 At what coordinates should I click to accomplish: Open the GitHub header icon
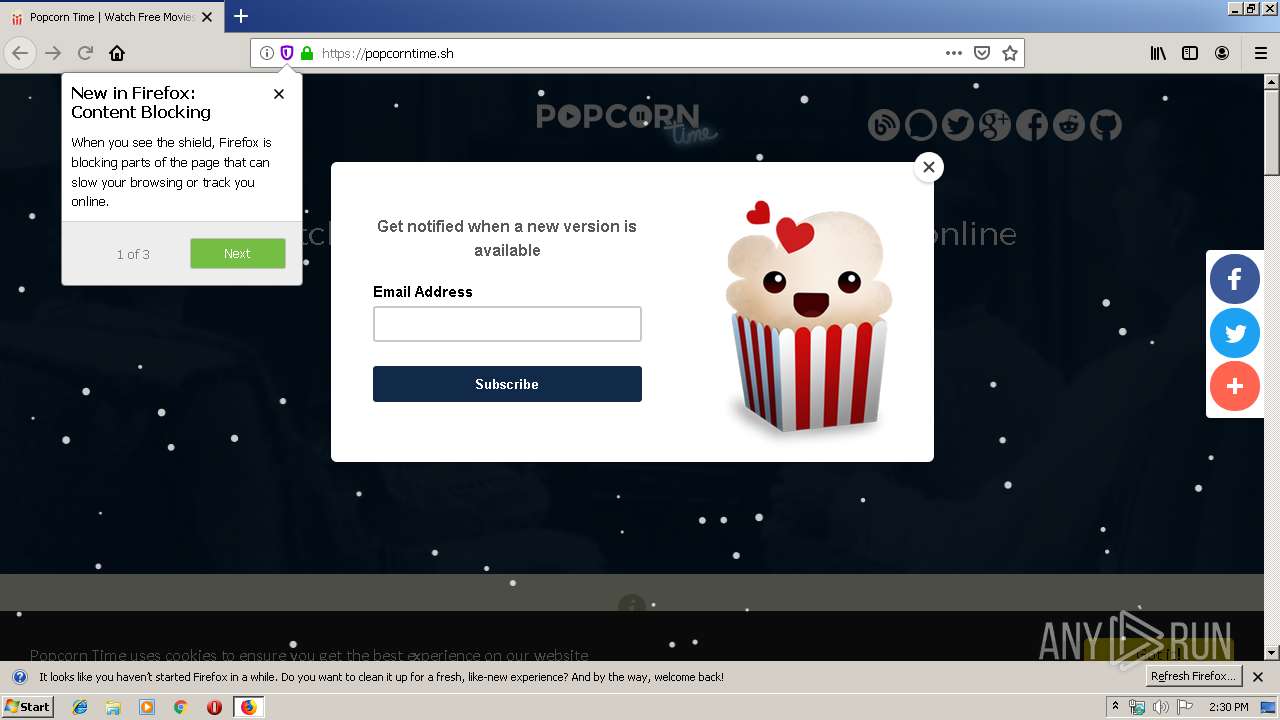1106,125
